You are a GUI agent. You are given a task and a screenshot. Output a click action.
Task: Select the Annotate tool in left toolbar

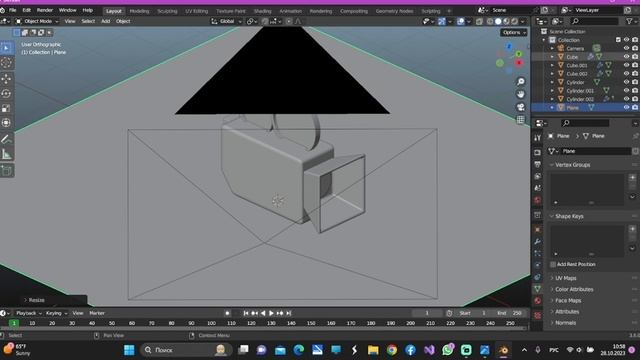coord(7,140)
